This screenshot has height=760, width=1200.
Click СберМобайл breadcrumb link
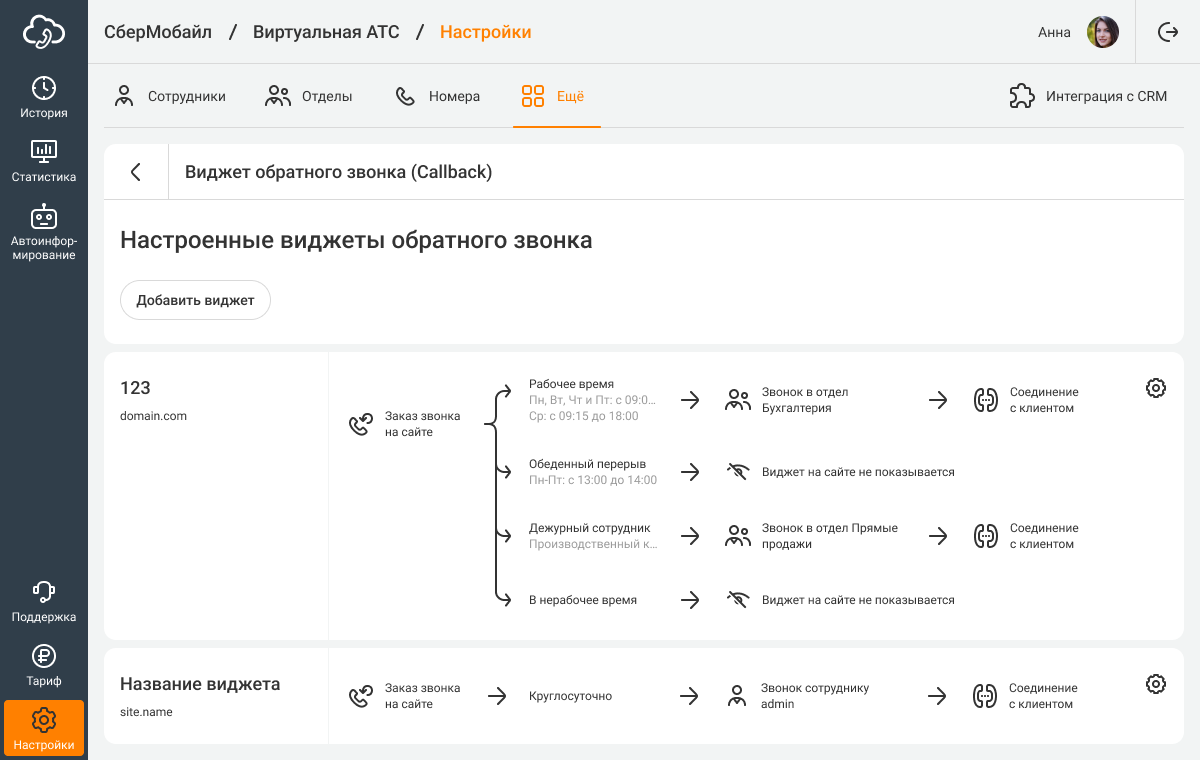[158, 32]
